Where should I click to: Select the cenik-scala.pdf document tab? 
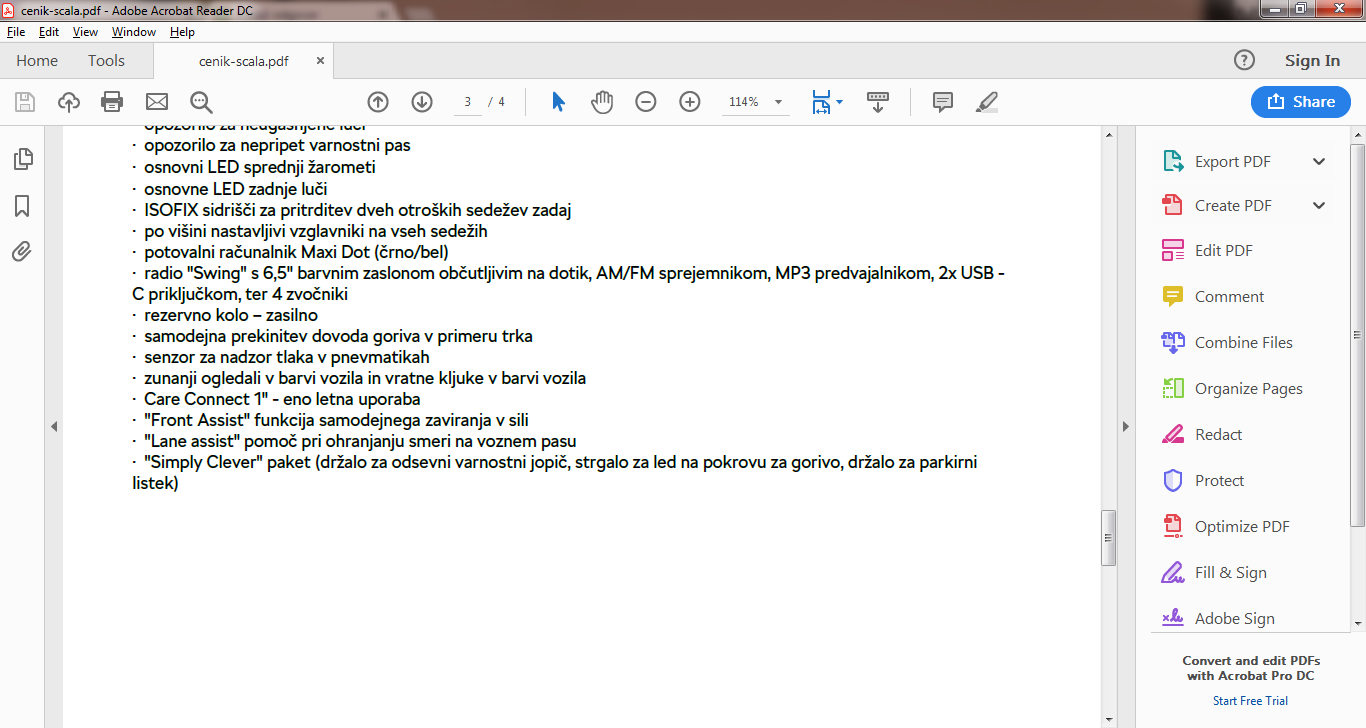click(244, 61)
